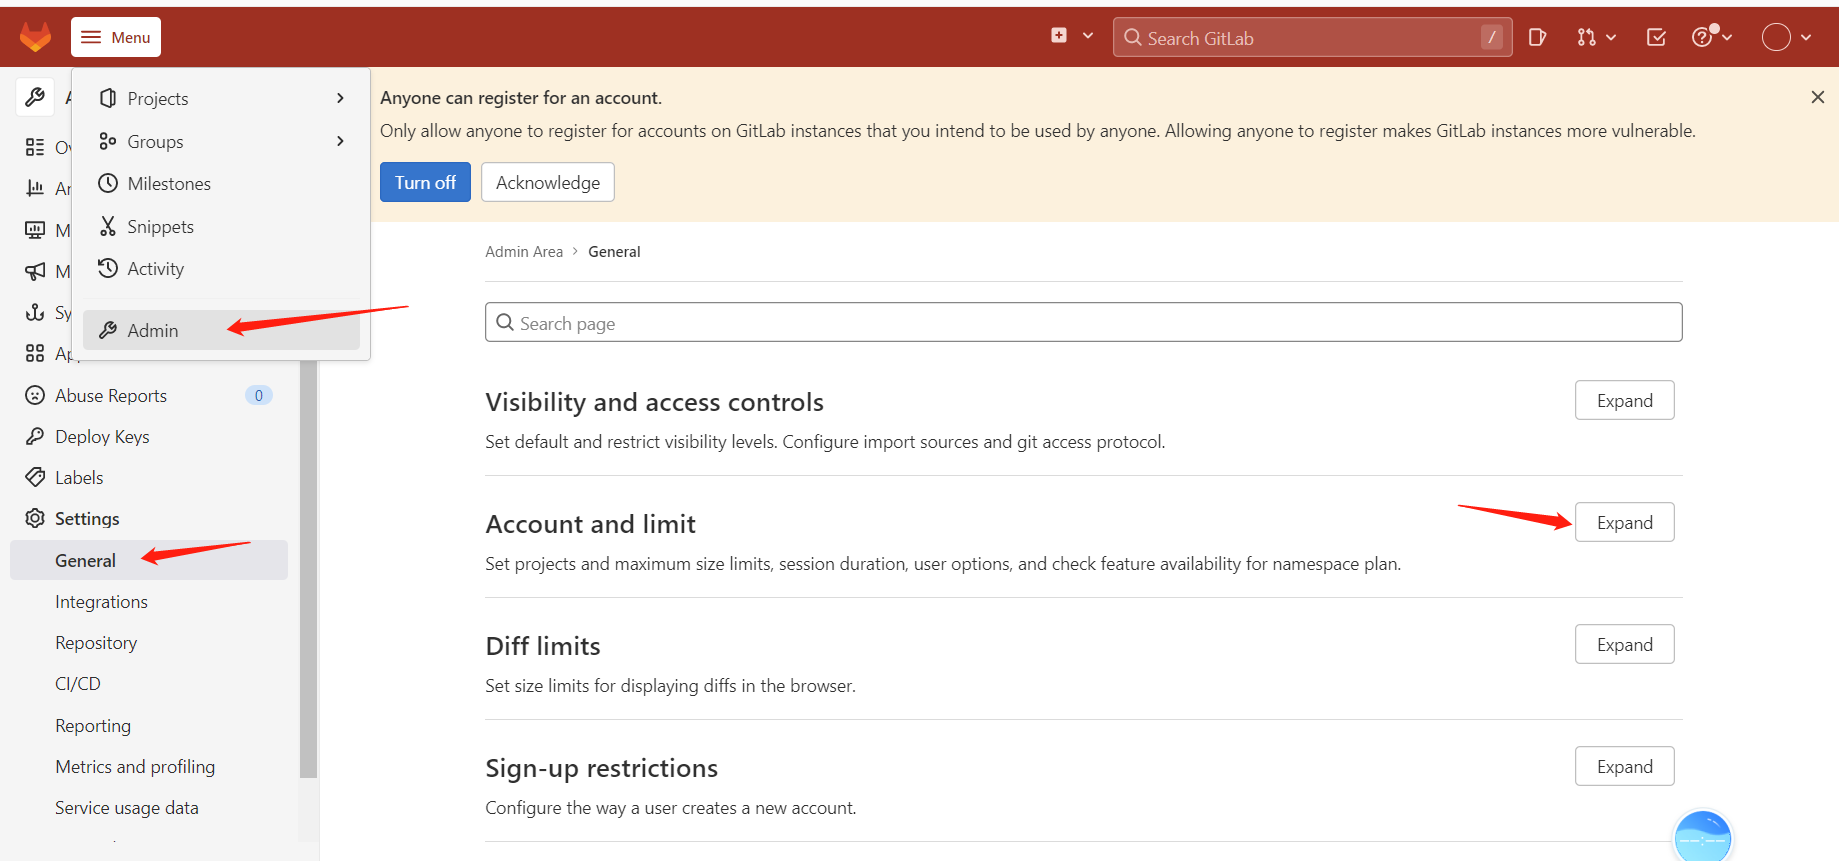Viewport: 1839px width, 861px height.
Task: Expand Sign-up restrictions section
Action: point(1625,766)
